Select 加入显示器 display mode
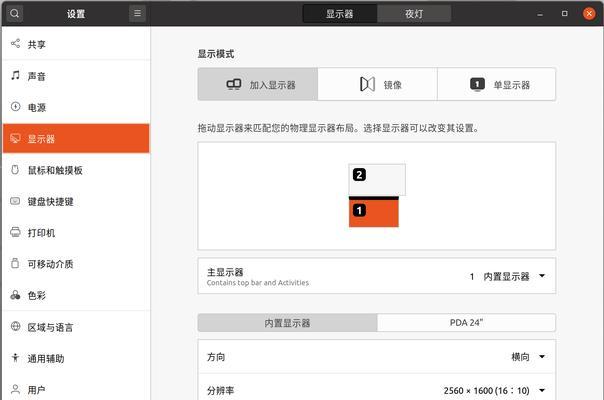This screenshot has height=400, width=604. pyautogui.click(x=258, y=84)
